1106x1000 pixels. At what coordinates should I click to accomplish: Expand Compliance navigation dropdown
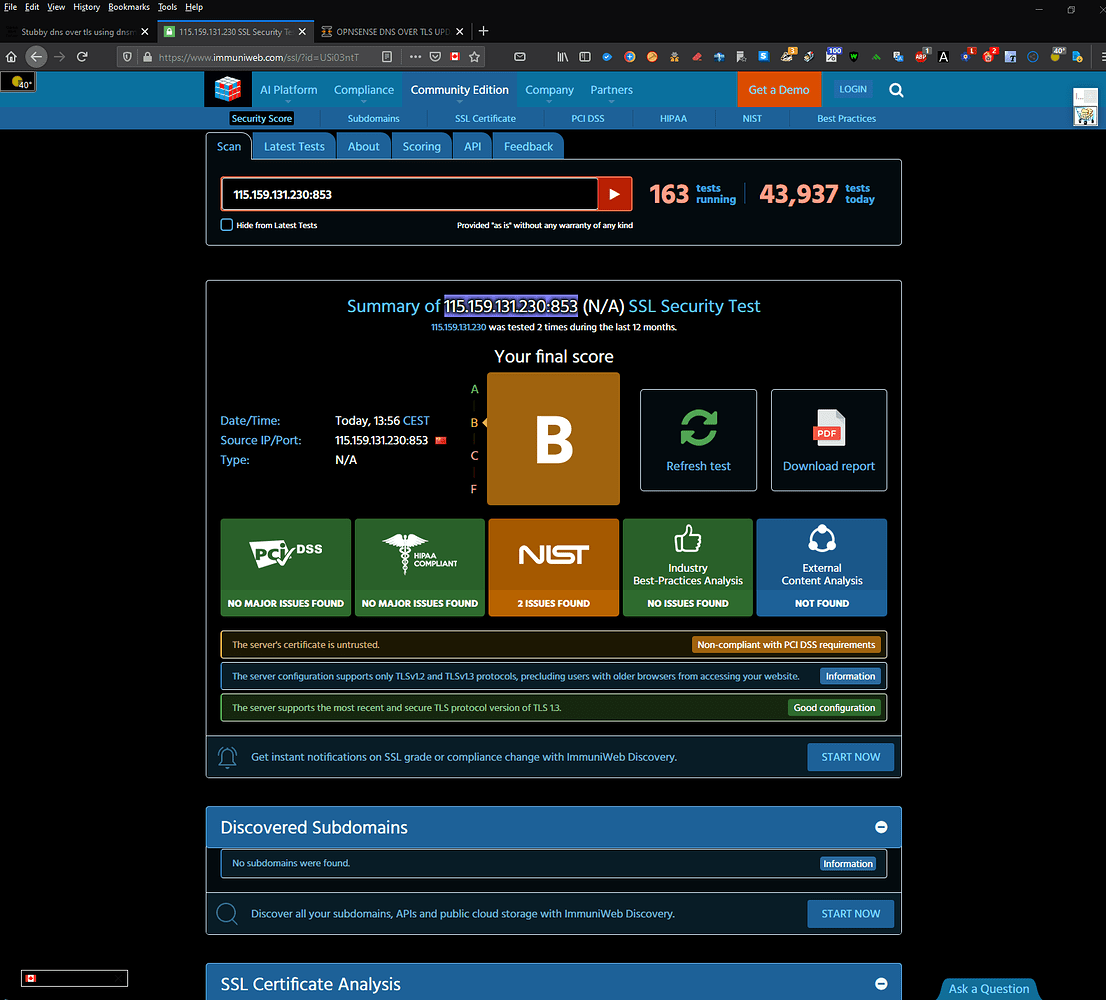coord(364,90)
